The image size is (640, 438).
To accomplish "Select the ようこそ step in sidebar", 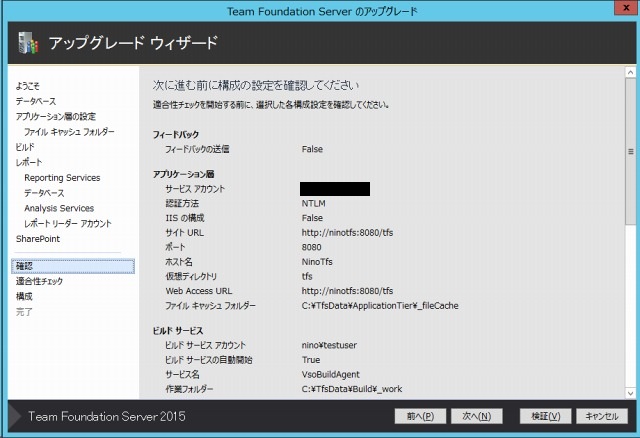I will 28,86.
